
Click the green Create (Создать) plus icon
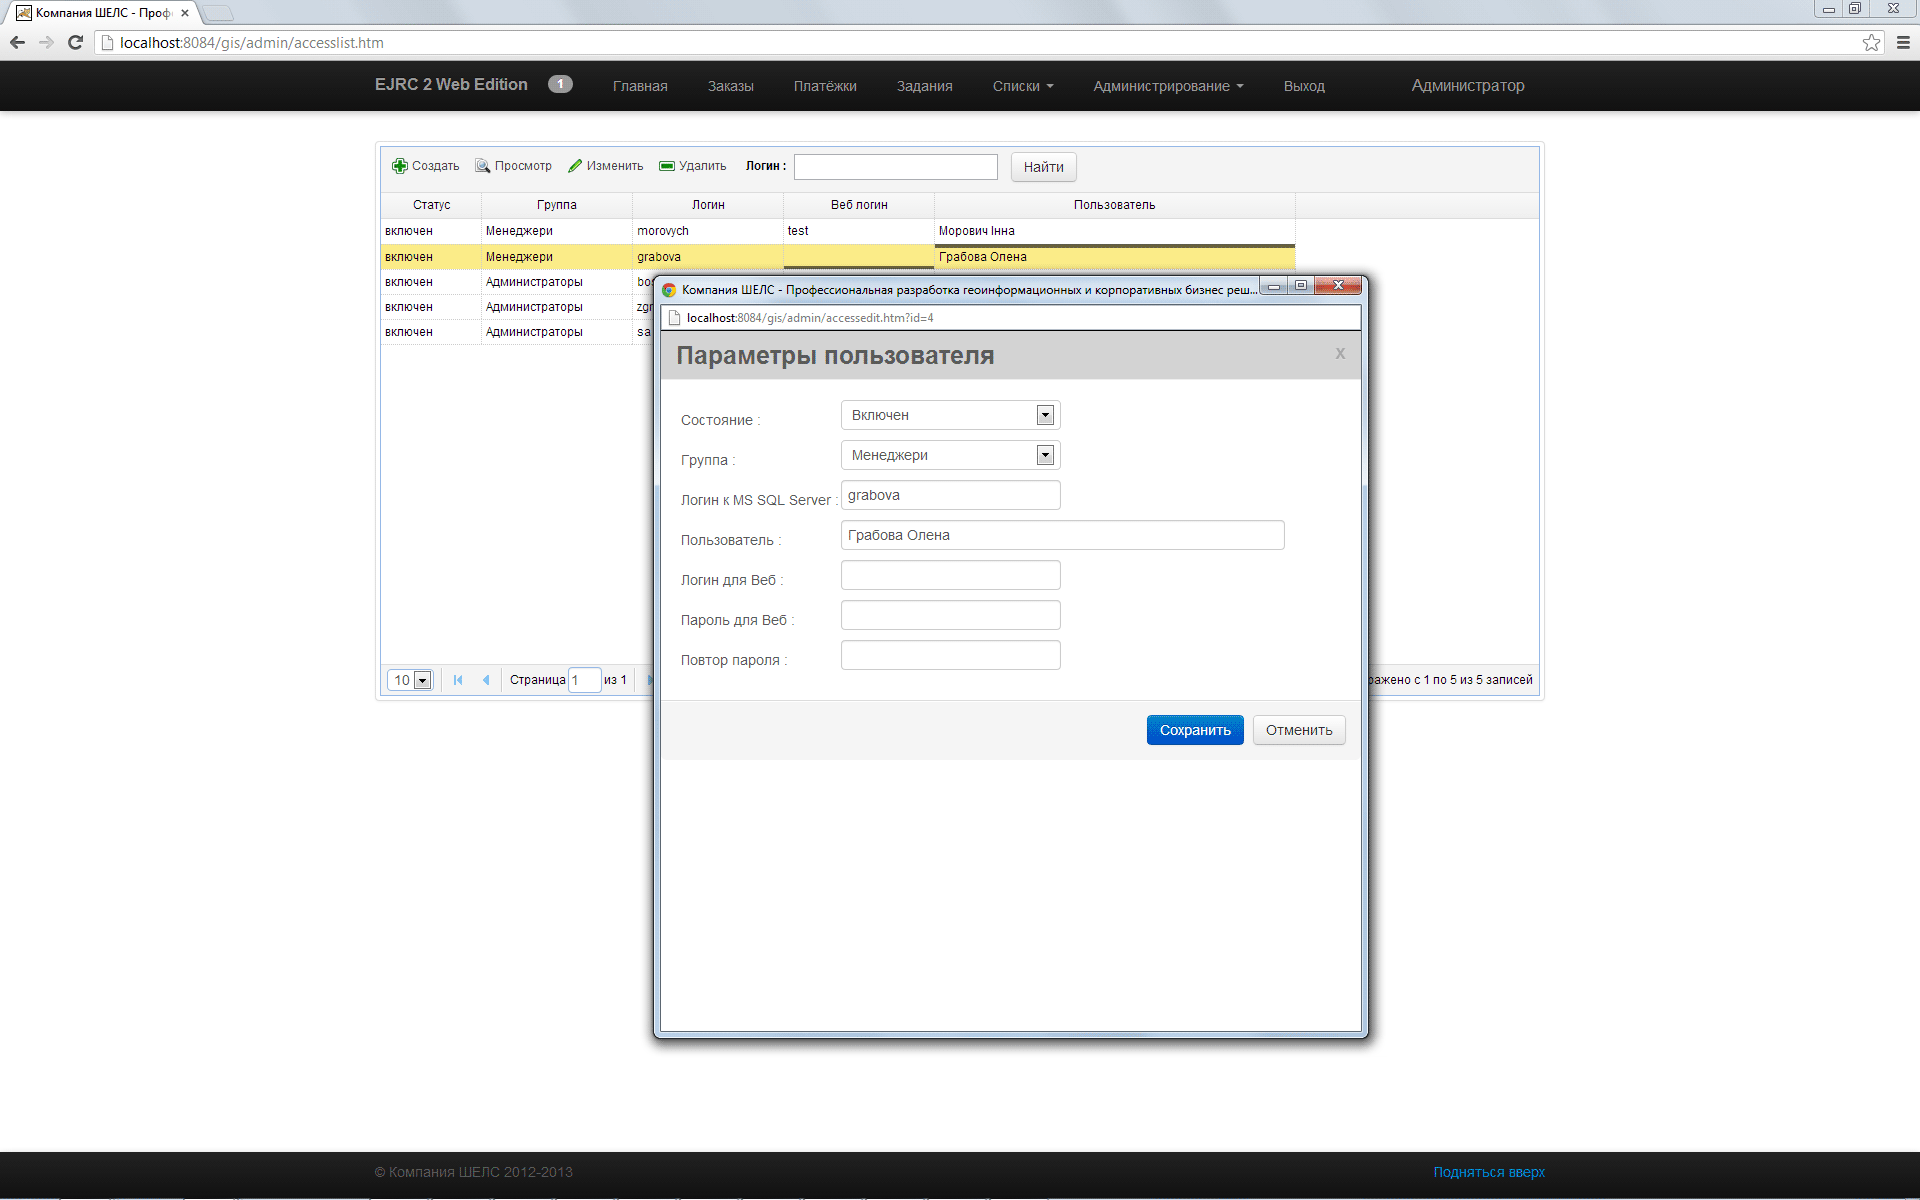pyautogui.click(x=400, y=166)
